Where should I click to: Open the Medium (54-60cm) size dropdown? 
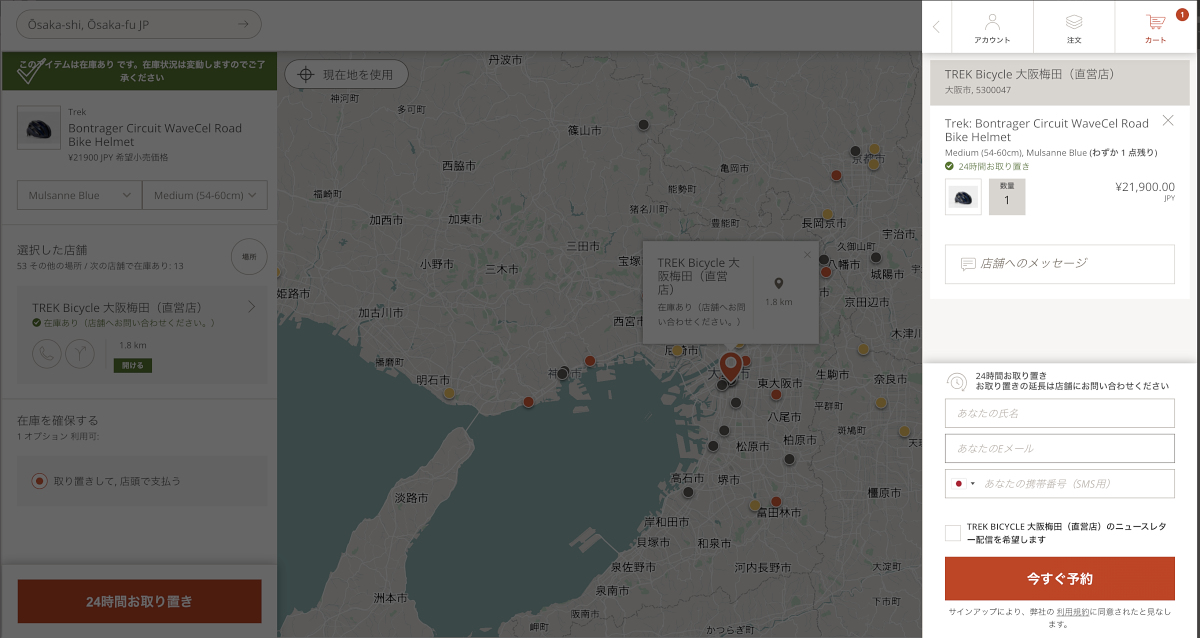point(205,195)
